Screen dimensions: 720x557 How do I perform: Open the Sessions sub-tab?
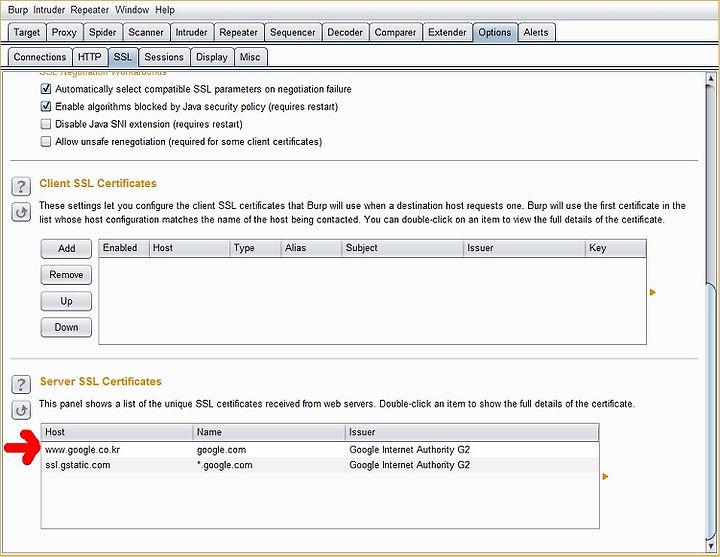click(163, 57)
